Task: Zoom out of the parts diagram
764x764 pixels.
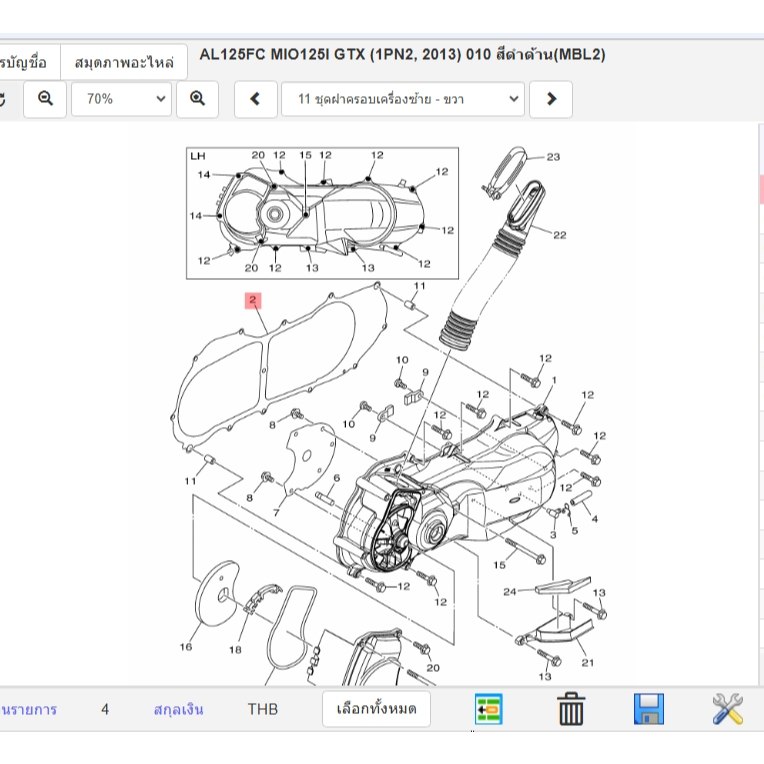Action: 45,99
